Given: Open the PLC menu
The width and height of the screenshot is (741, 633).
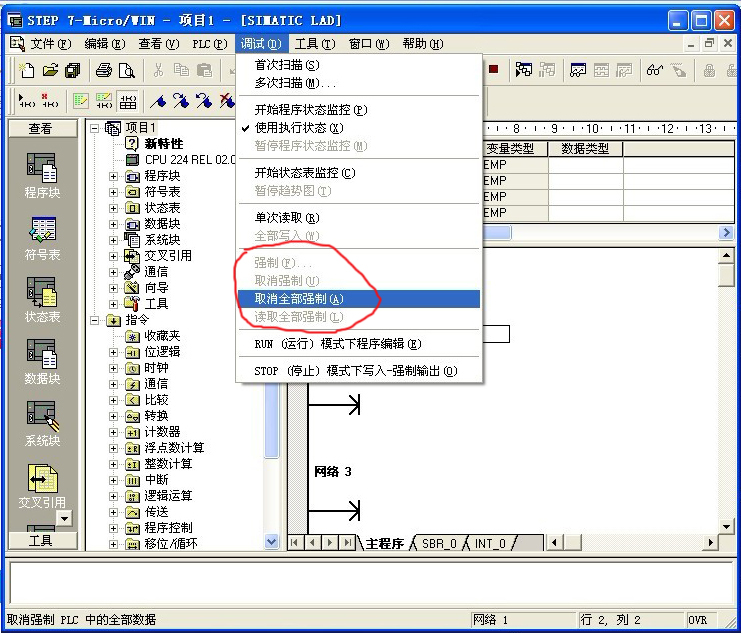Looking at the screenshot, I should click(x=209, y=44).
